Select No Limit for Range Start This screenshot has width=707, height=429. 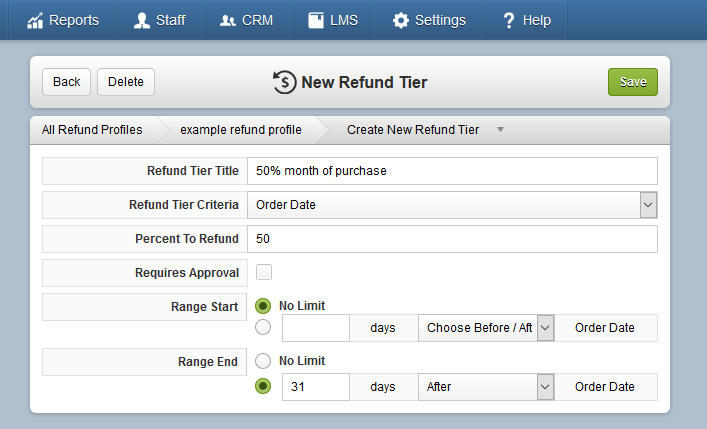(x=263, y=306)
